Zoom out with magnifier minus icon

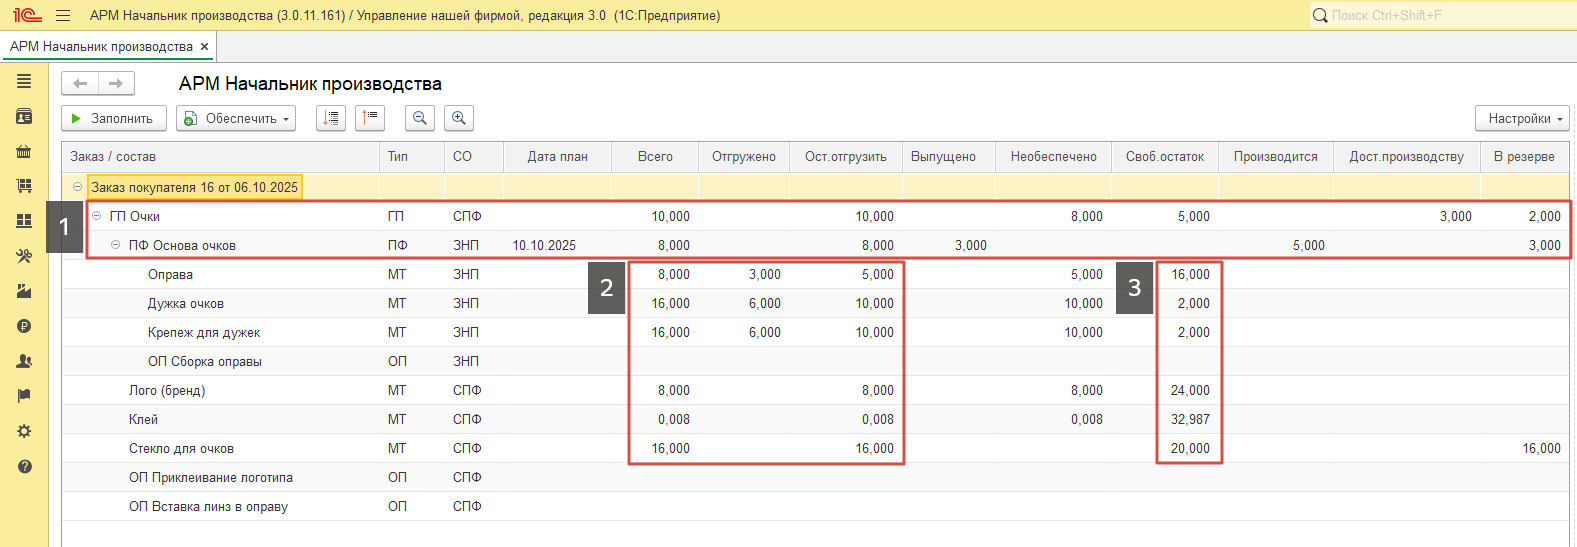pyautogui.click(x=420, y=118)
